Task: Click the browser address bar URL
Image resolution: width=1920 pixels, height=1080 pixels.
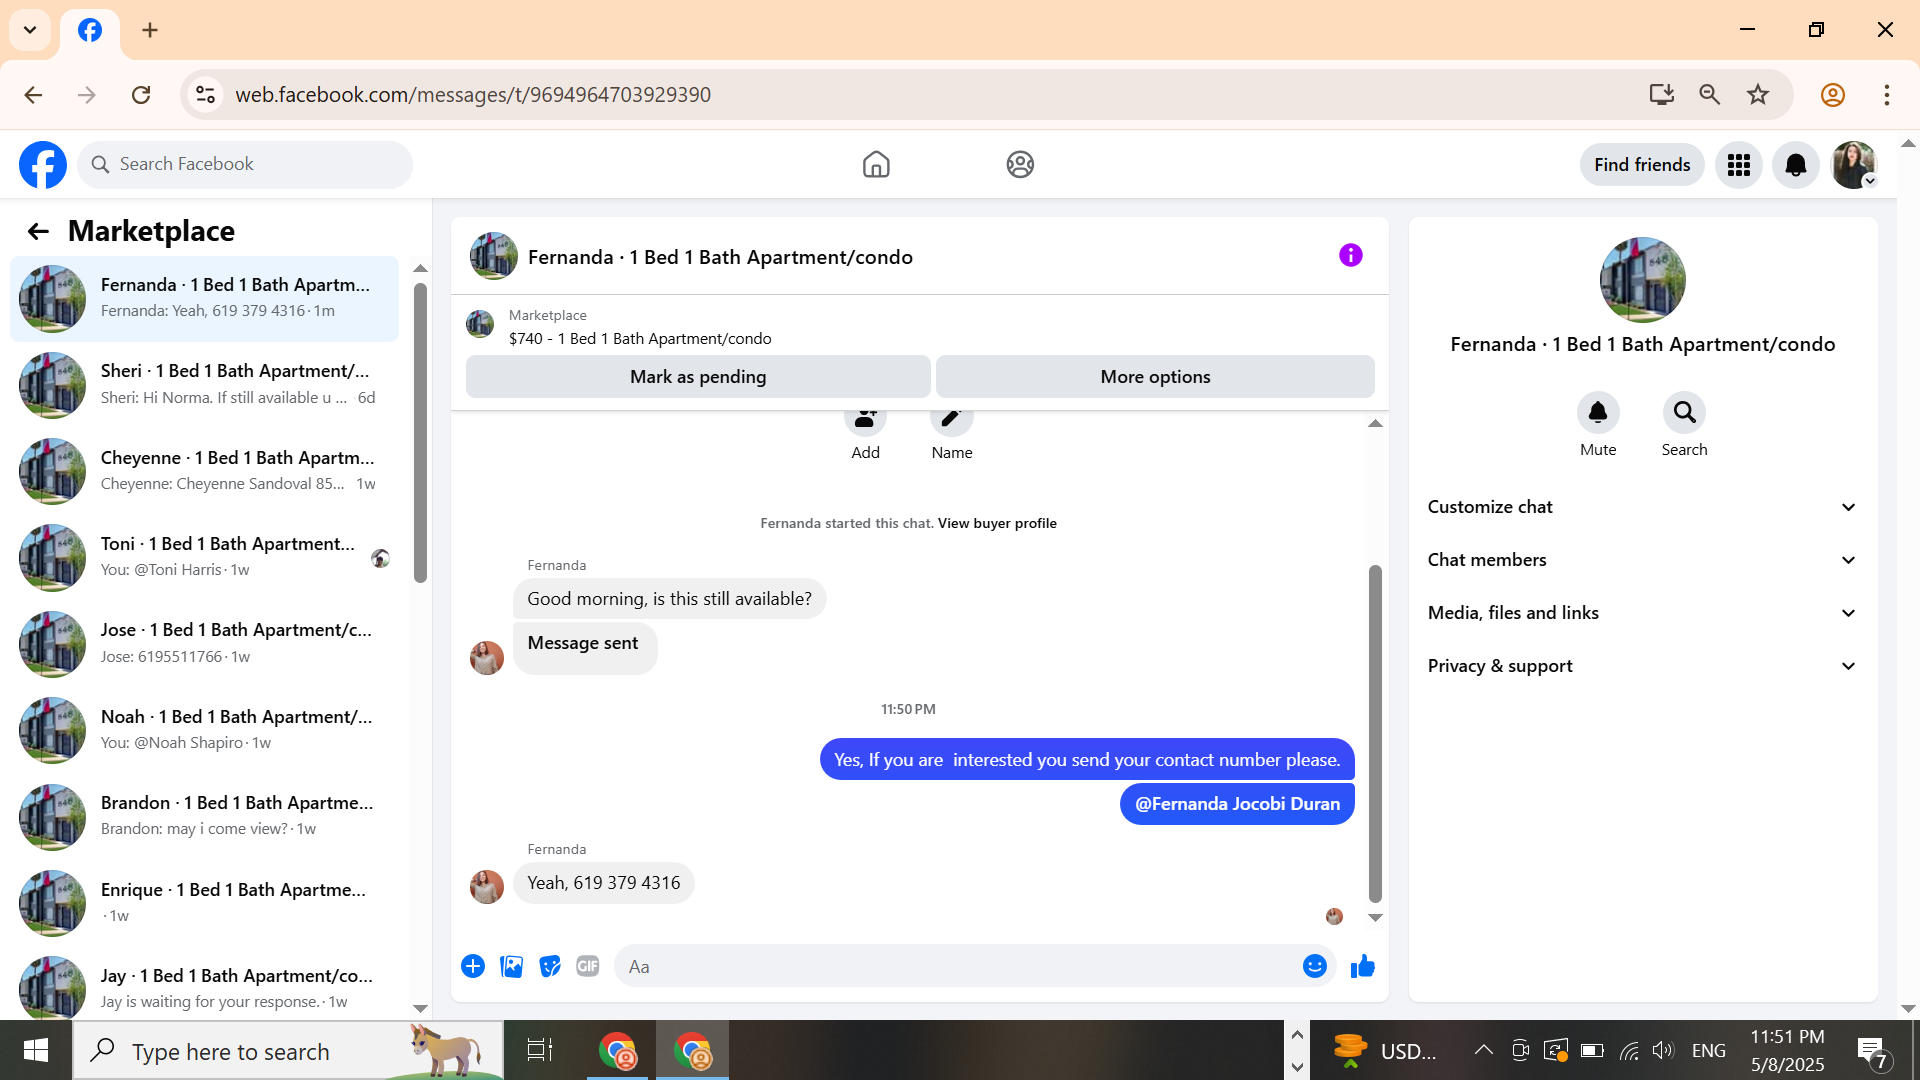Action: coord(473,95)
